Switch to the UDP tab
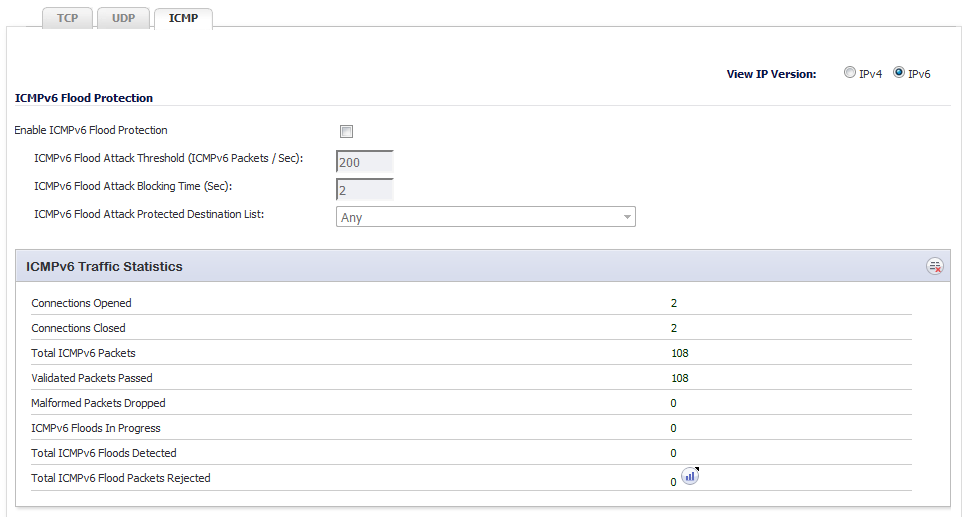The height and width of the screenshot is (517, 962). 123,18
